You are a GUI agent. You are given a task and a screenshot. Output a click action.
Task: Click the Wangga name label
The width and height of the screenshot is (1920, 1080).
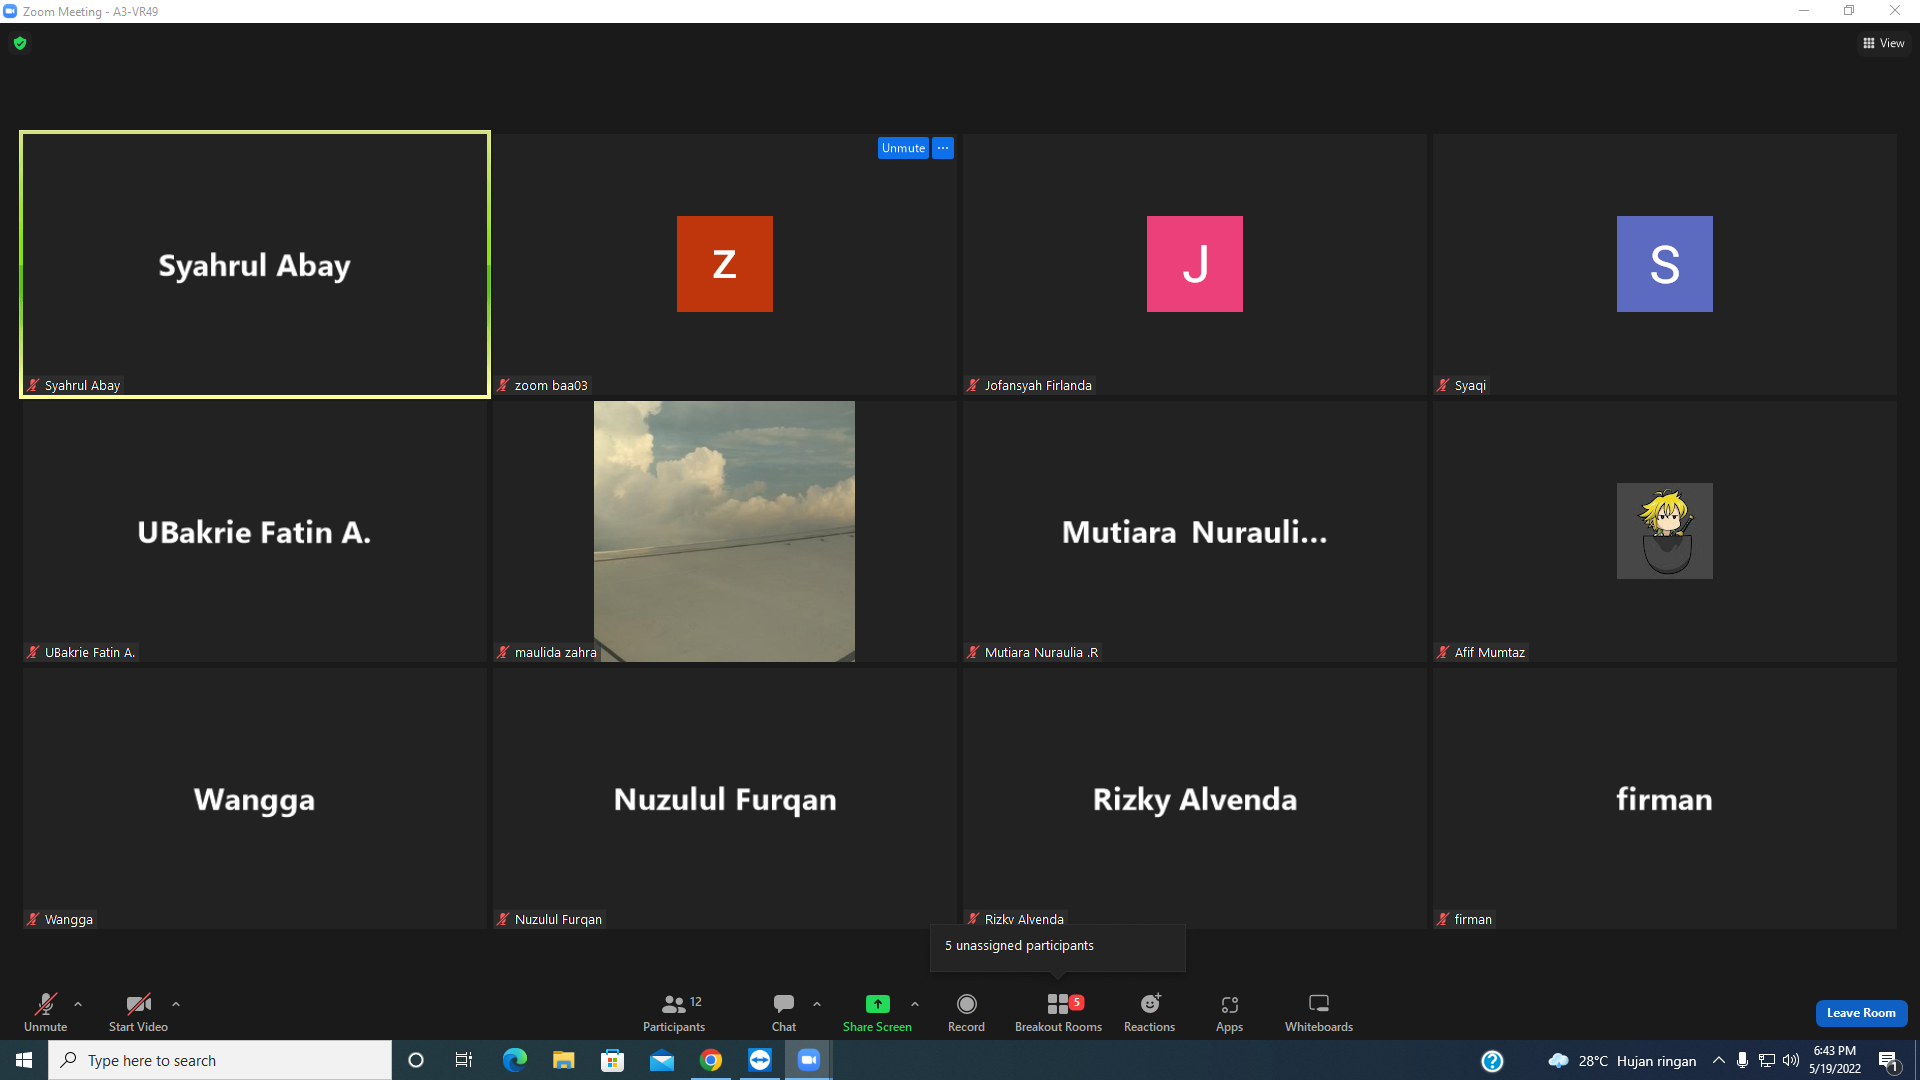(x=69, y=920)
